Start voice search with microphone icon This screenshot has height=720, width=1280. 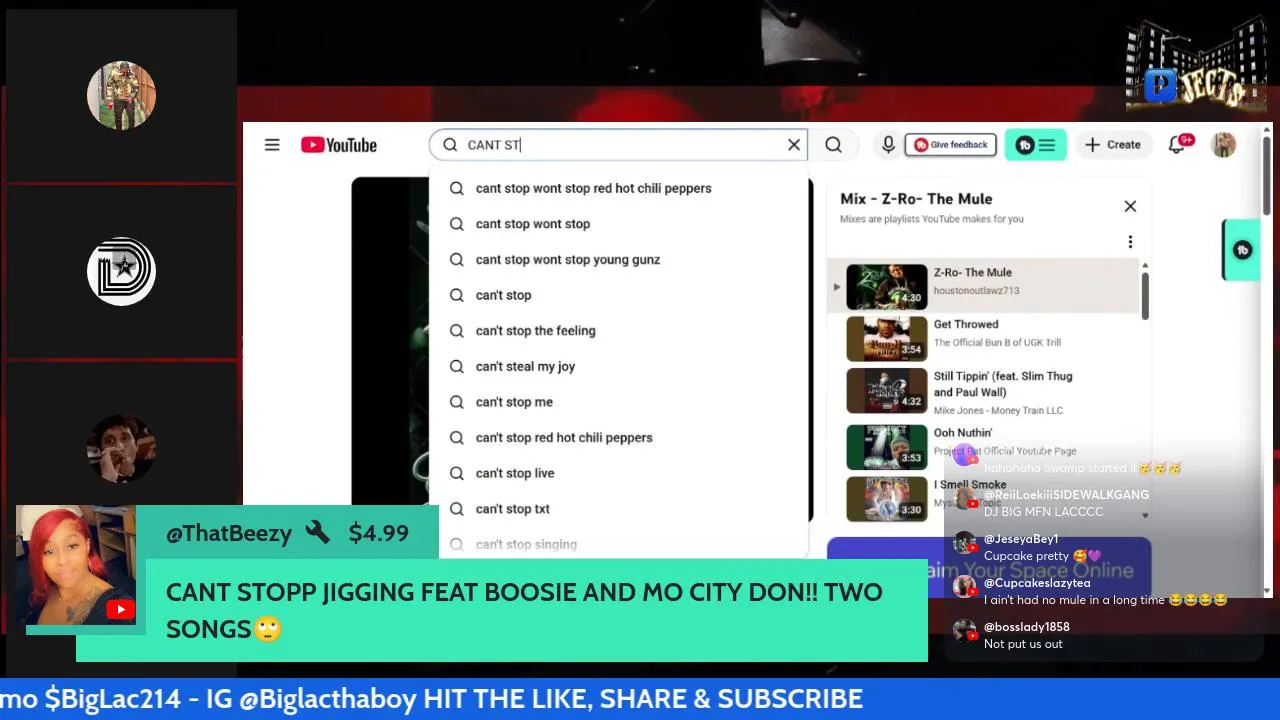point(888,145)
